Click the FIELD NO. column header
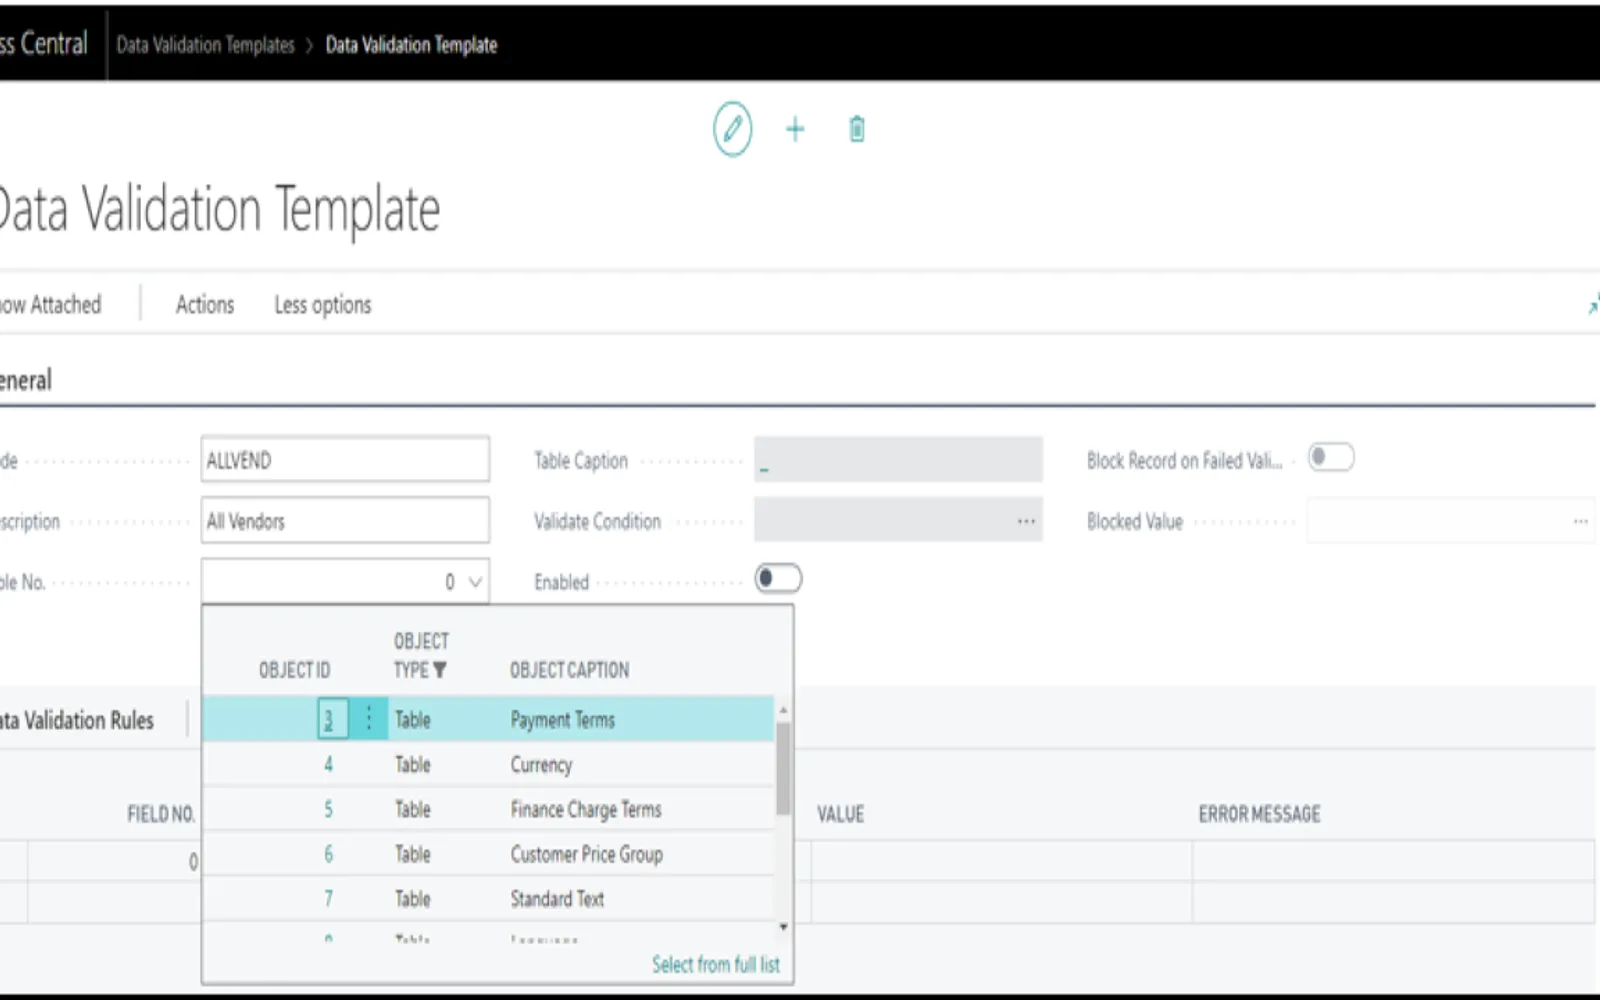This screenshot has height=1000, width=1600. pyautogui.click(x=160, y=814)
